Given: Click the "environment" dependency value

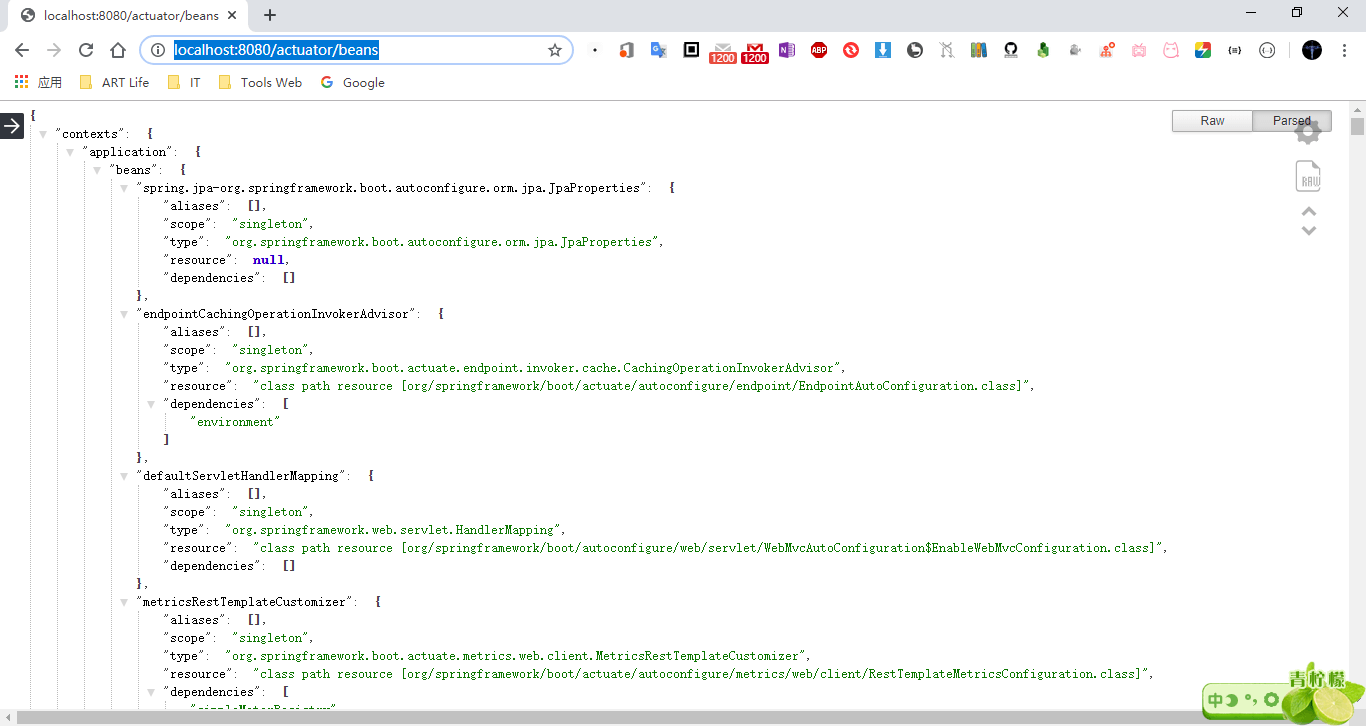Looking at the screenshot, I should point(234,422).
